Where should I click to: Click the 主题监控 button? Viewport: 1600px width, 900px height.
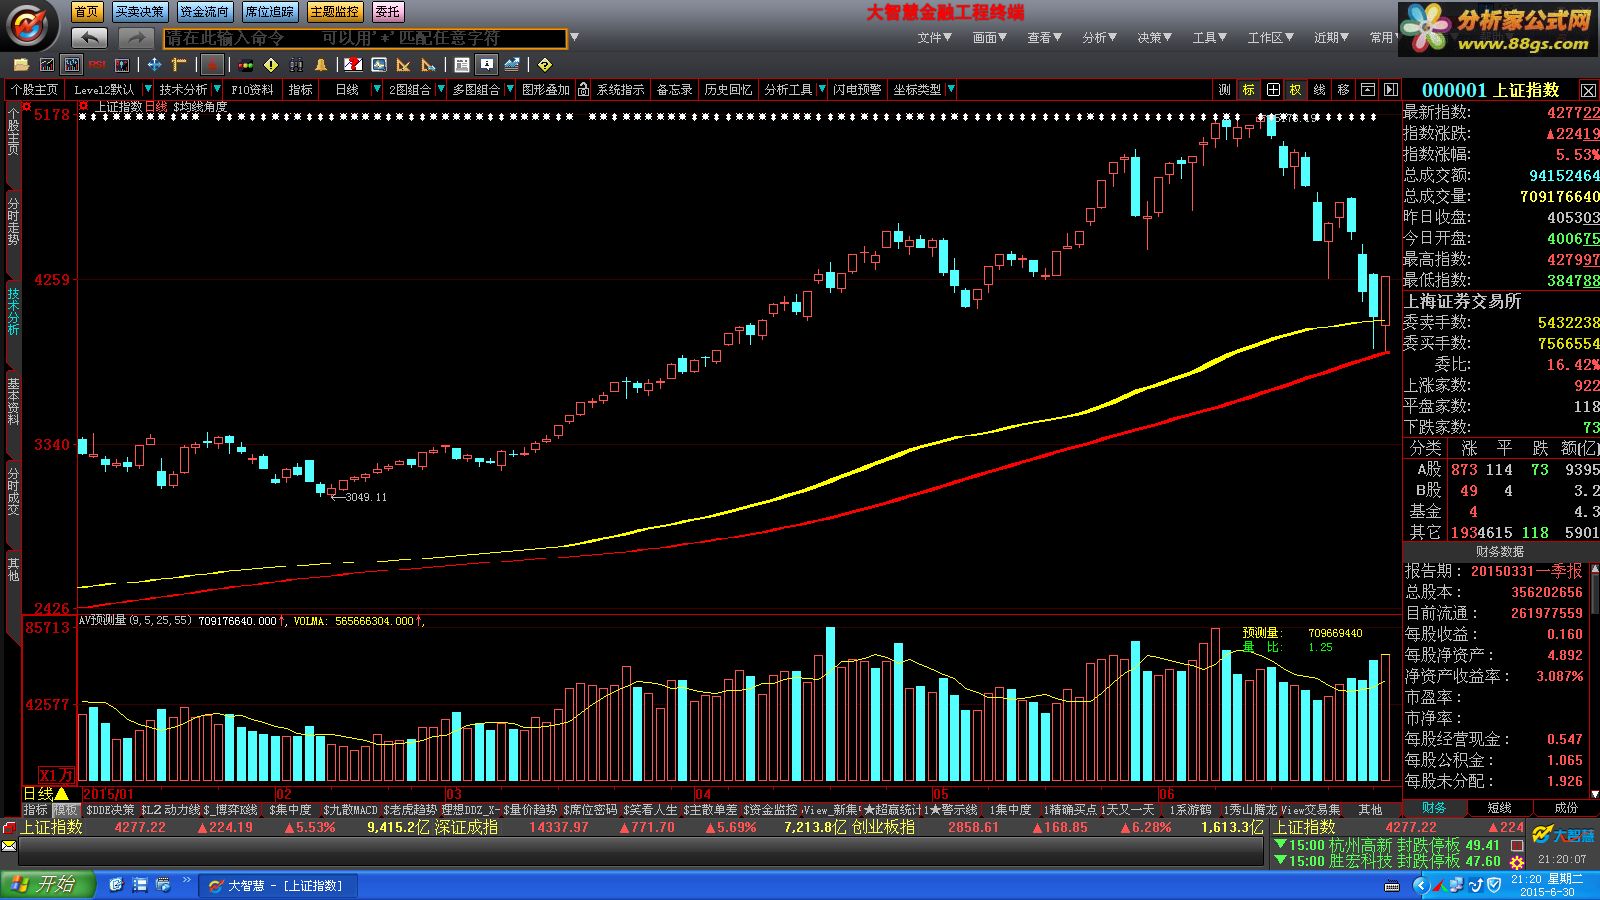[x=334, y=11]
